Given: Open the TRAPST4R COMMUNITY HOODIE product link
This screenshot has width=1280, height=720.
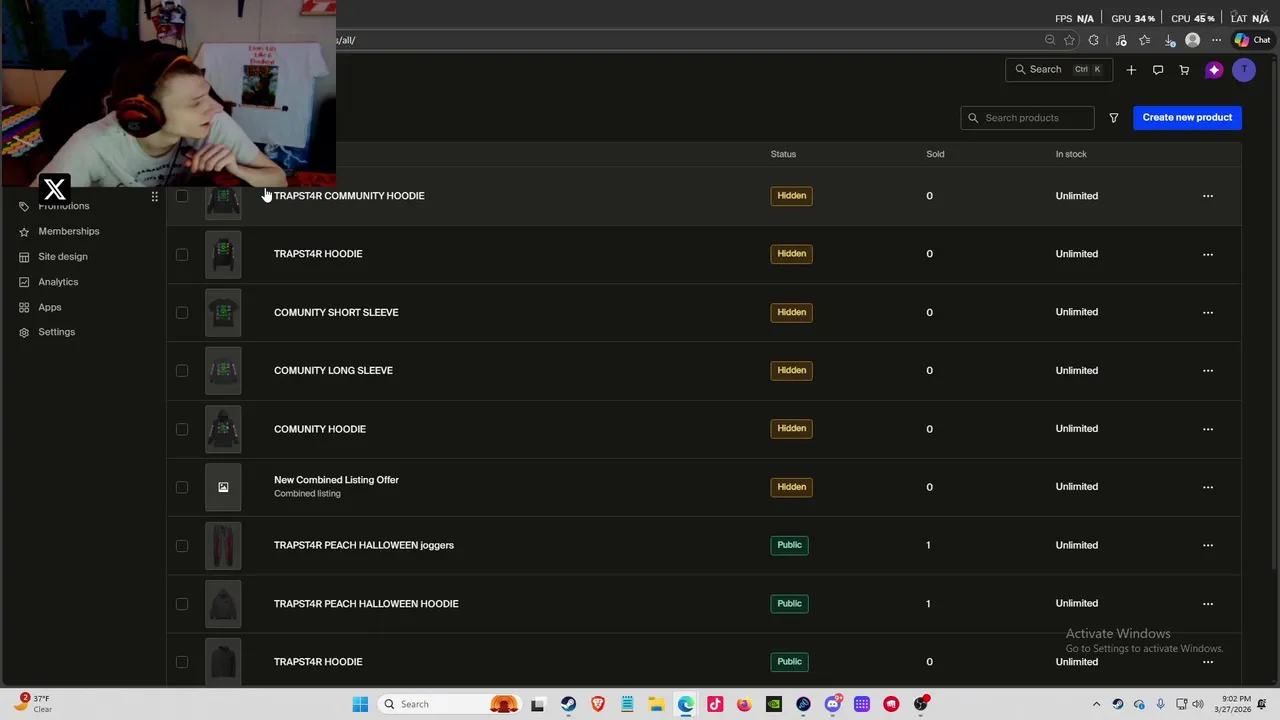Looking at the screenshot, I should pos(349,196).
